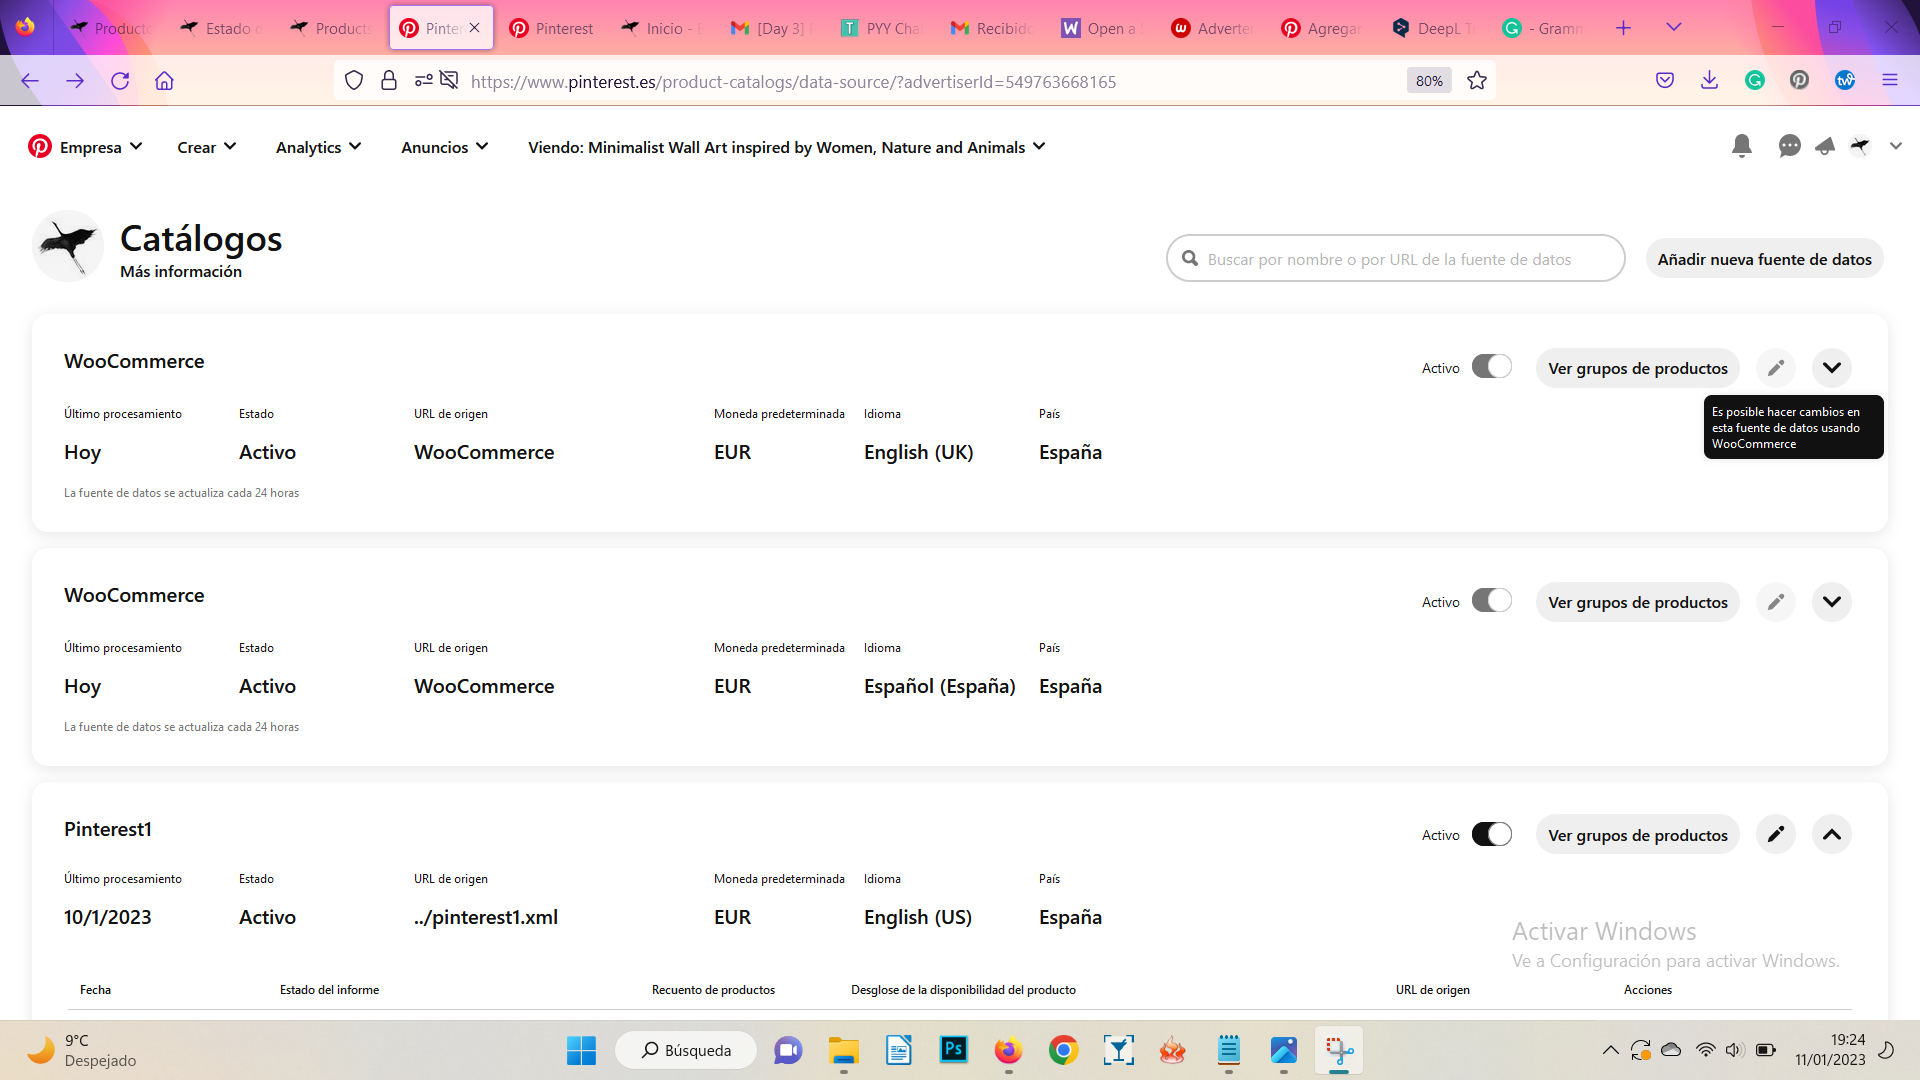This screenshot has height=1080, width=1920.
Task: Open the Empresa dropdown menu
Action: tap(100, 147)
